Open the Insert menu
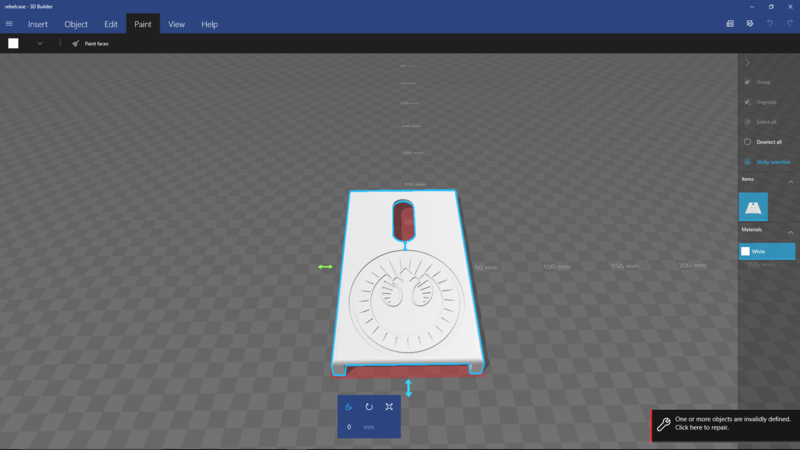 tap(38, 24)
